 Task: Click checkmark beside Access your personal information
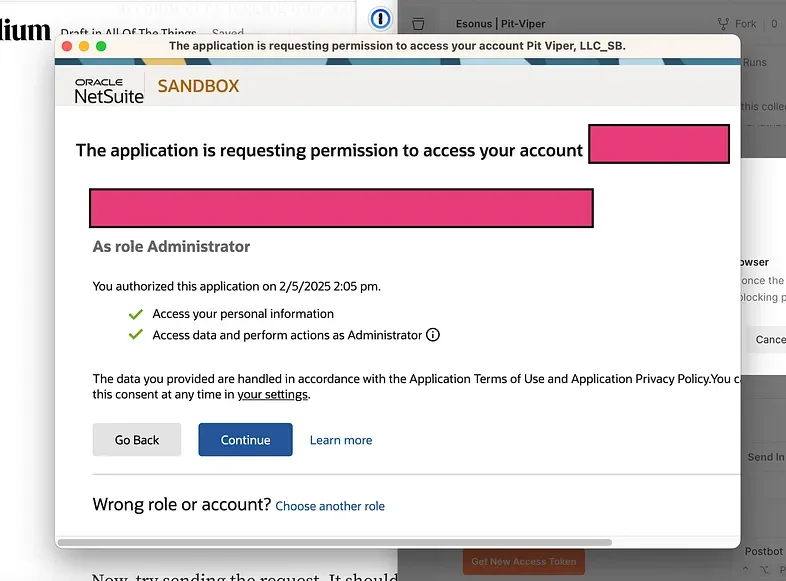(136, 313)
